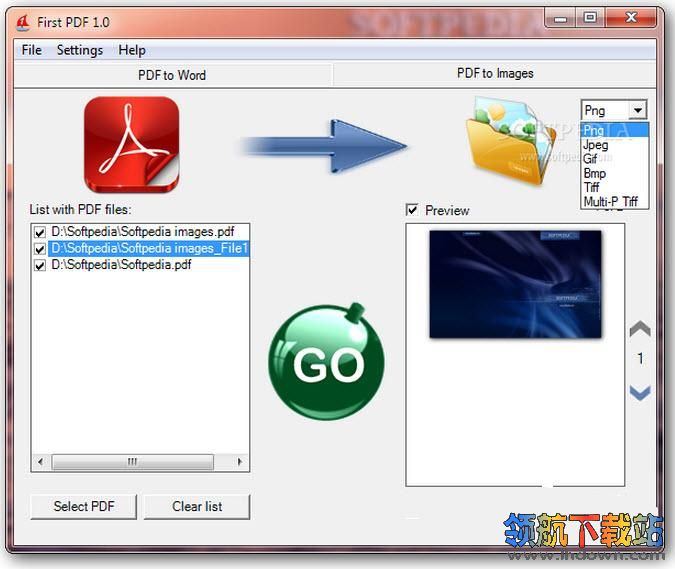Choose Png from the format list
Image resolution: width=675 pixels, height=569 pixels.
(614, 130)
